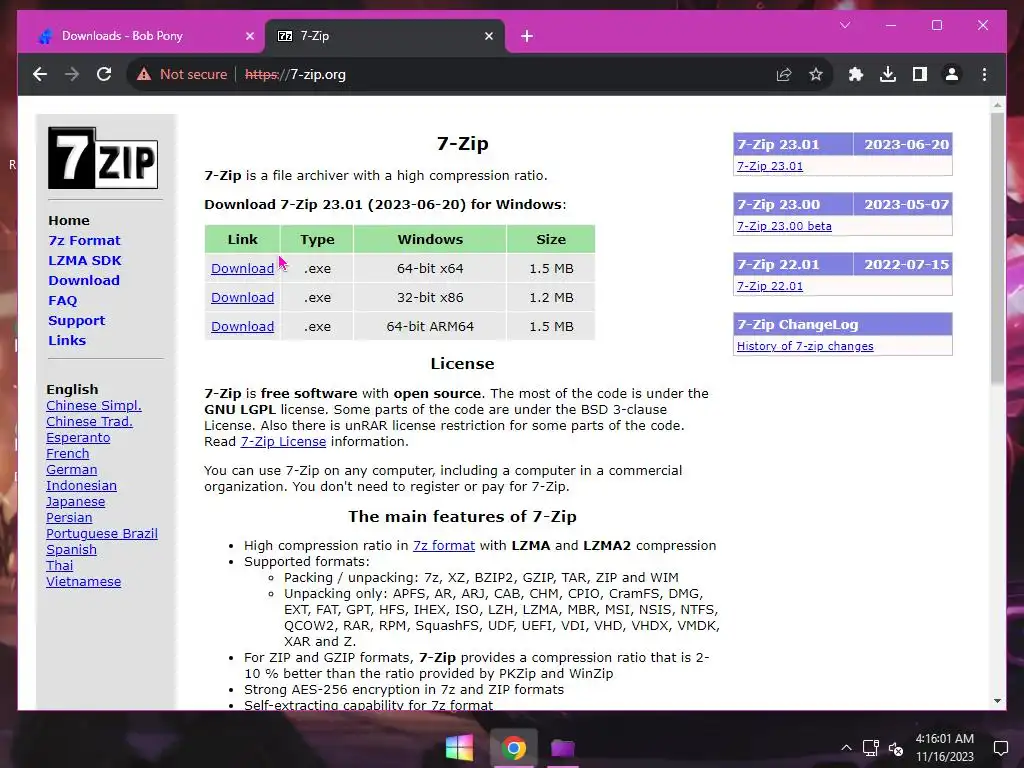Open Links sidebar entry
Viewport: 1024px width, 768px height.
(67, 340)
